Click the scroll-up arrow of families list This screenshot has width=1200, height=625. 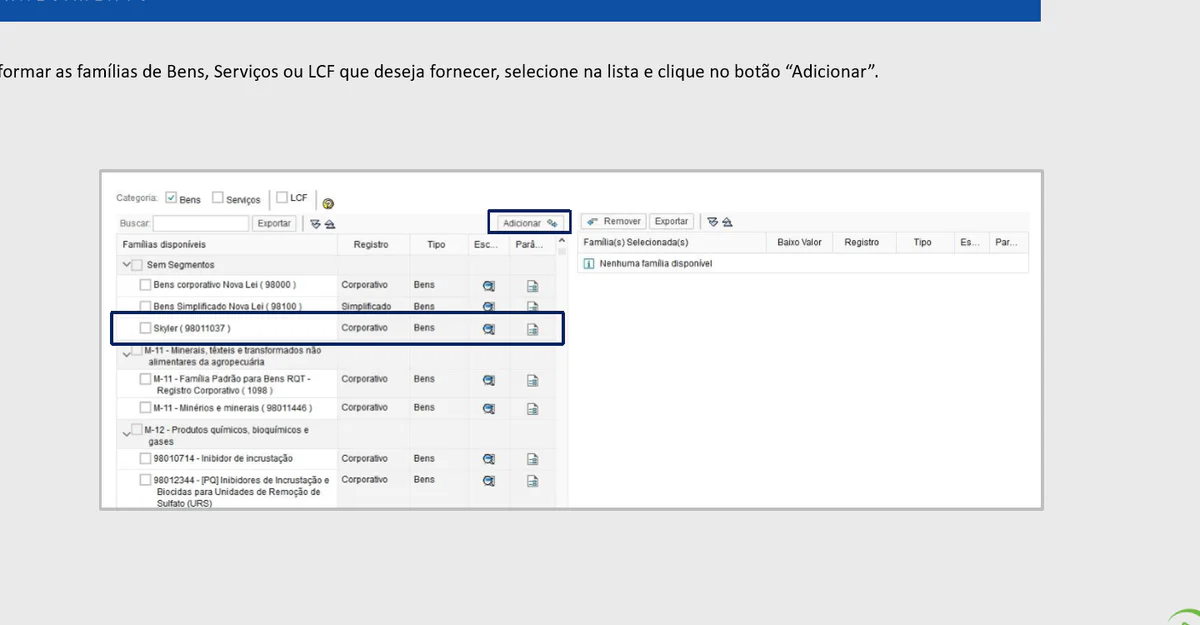[x=562, y=241]
